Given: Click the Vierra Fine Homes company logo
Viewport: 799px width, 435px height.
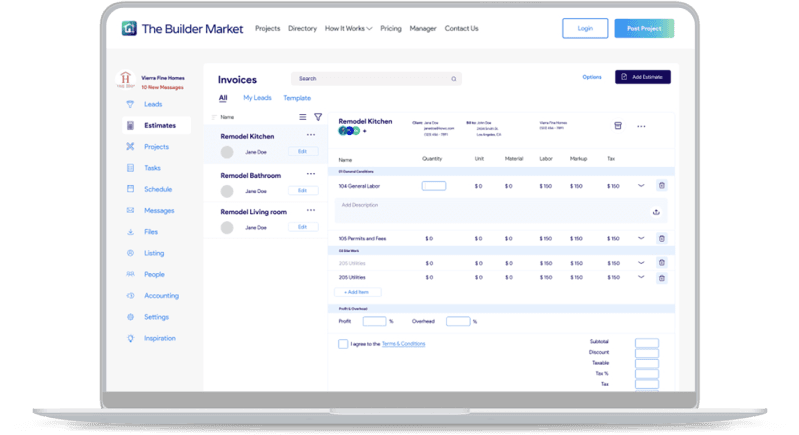Looking at the screenshot, I should tap(125, 79).
